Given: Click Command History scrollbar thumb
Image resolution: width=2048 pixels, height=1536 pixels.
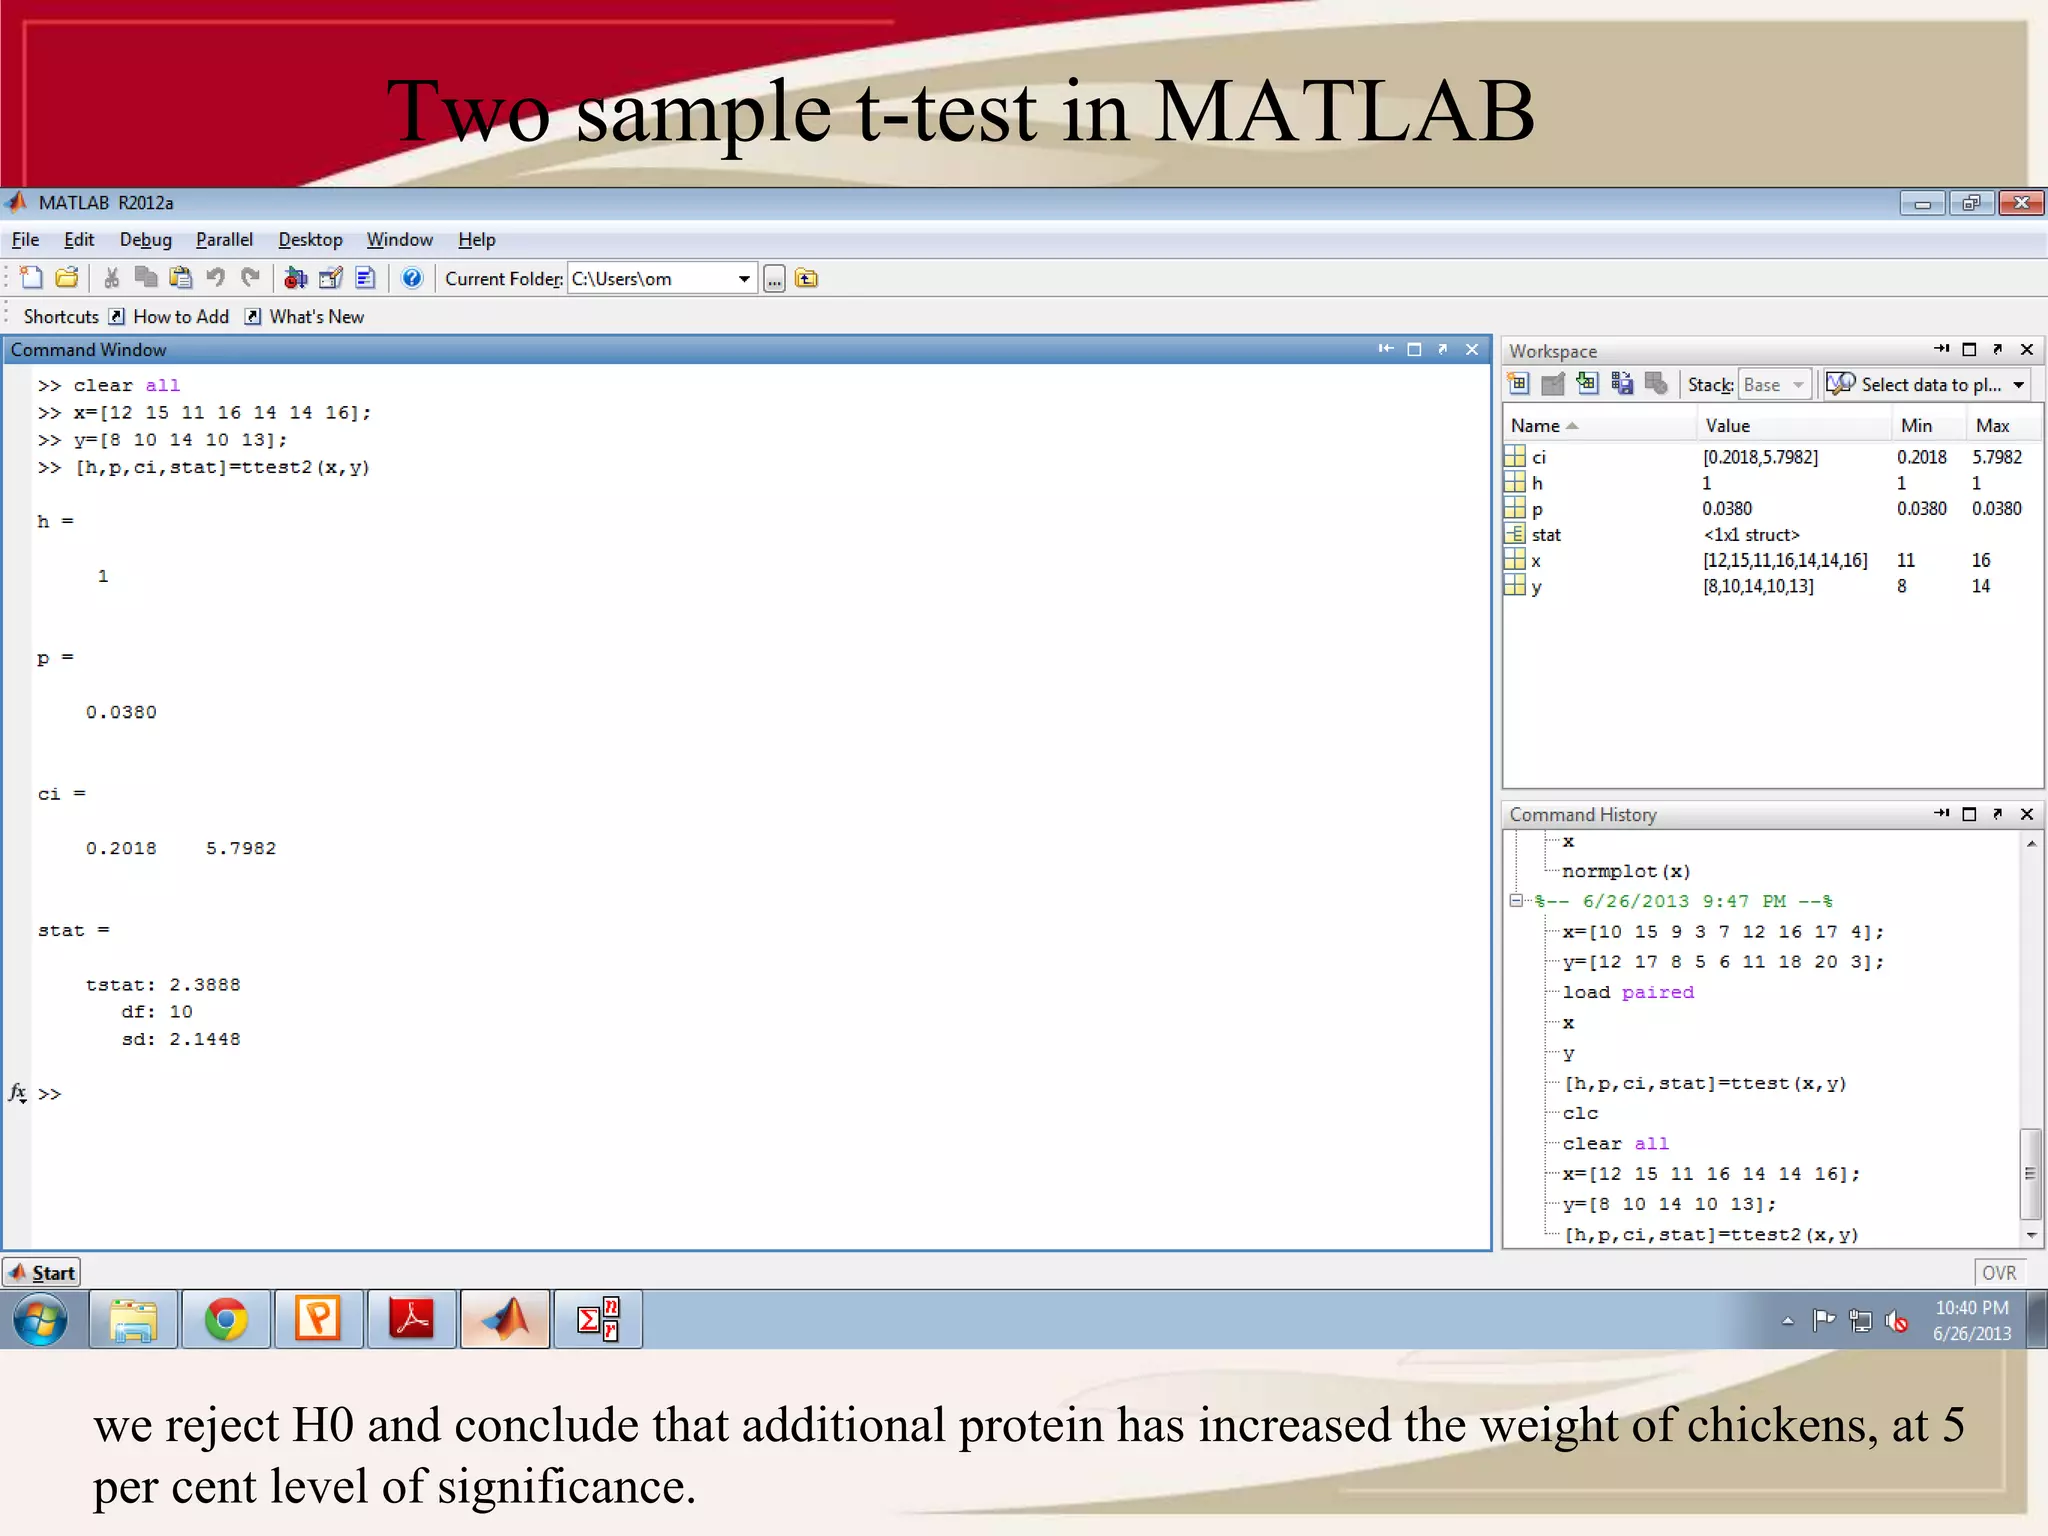Looking at the screenshot, I should tap(2030, 1174).
